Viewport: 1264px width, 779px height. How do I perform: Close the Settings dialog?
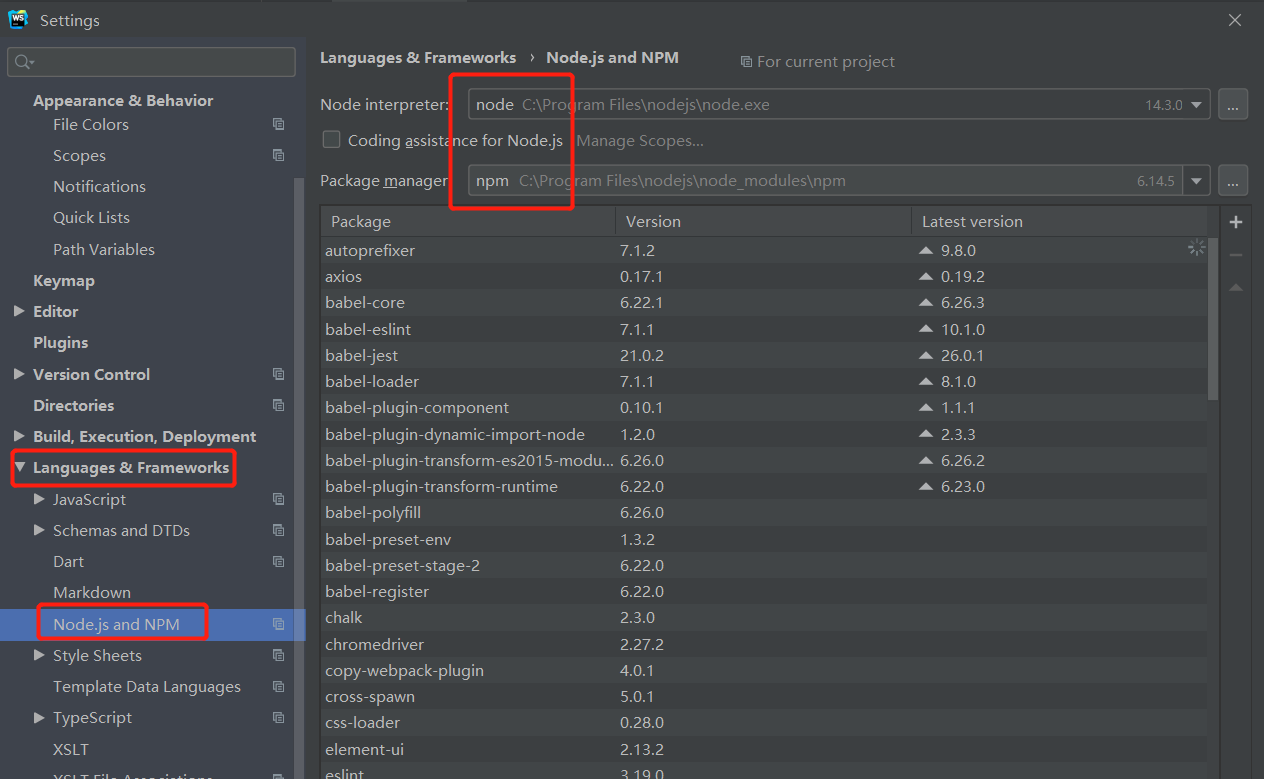(1235, 20)
